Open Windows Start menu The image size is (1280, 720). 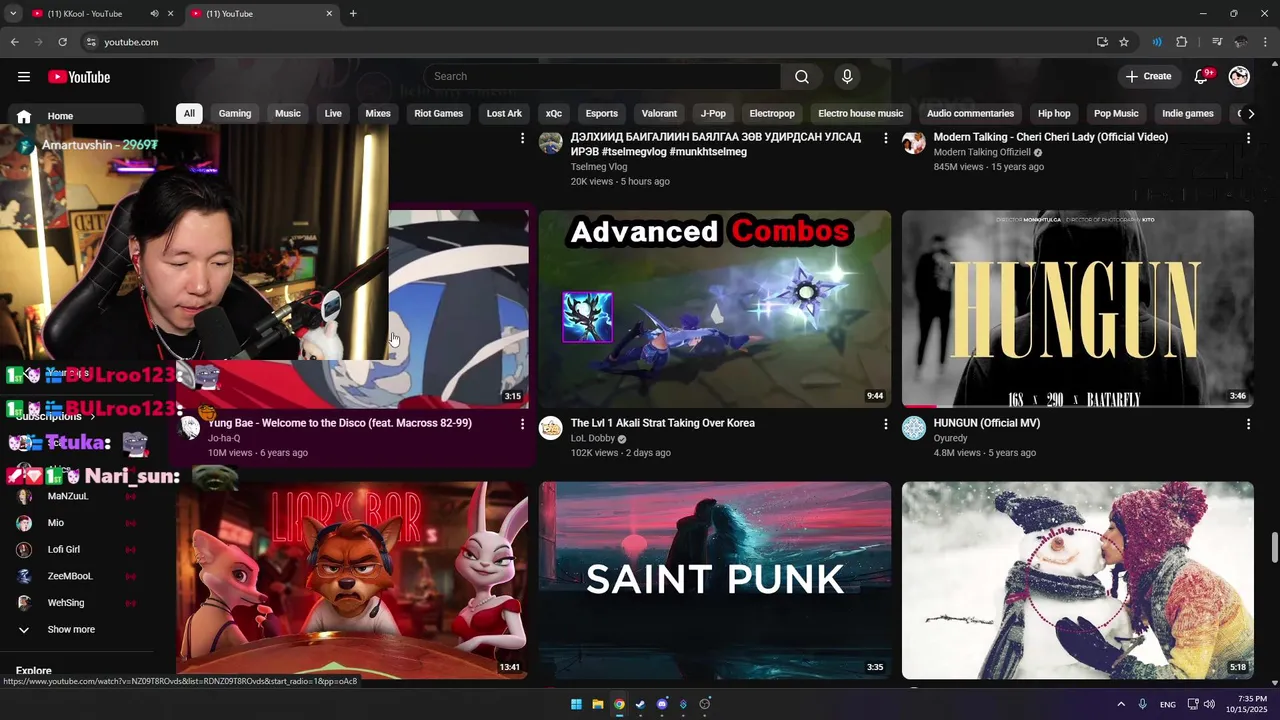tap(576, 704)
